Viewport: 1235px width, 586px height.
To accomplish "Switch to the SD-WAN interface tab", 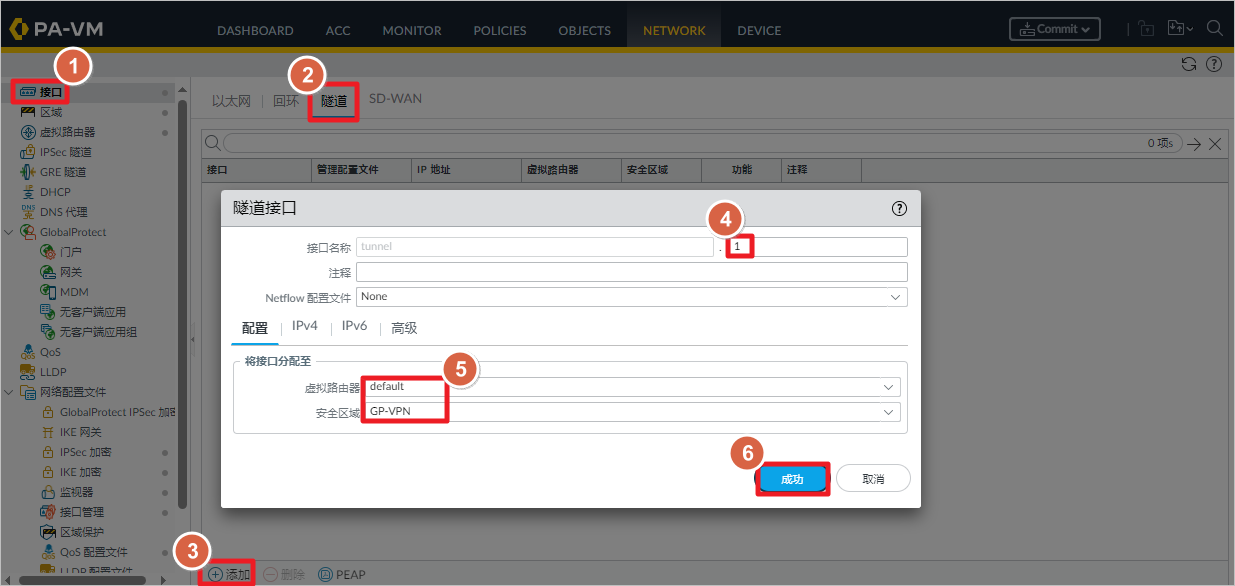I will 395,99.
